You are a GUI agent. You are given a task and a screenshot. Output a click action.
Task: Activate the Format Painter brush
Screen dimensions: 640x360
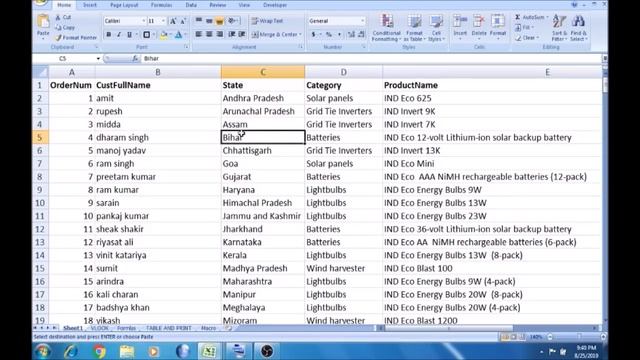(76, 38)
